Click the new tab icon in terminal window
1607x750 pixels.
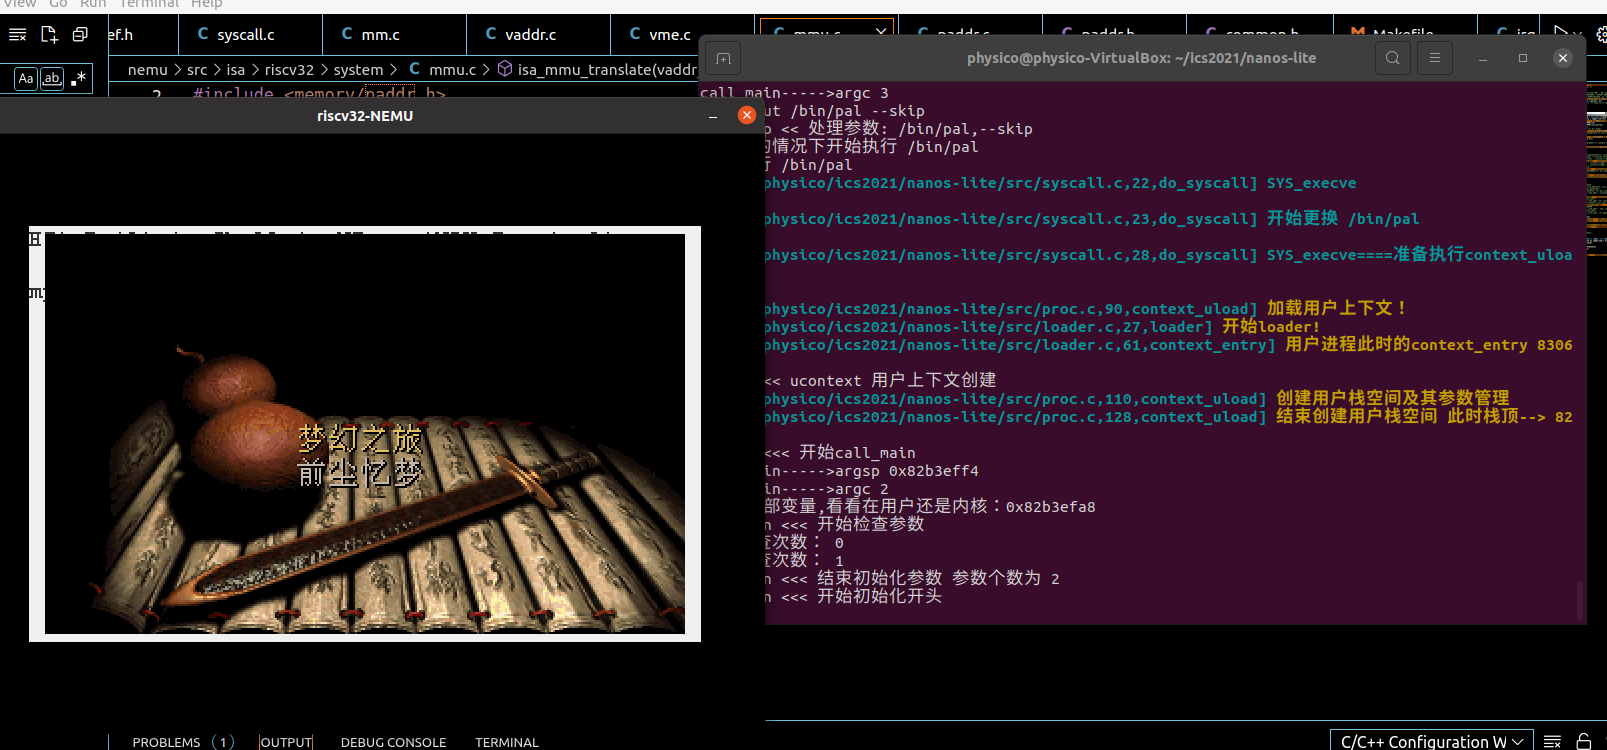point(724,59)
